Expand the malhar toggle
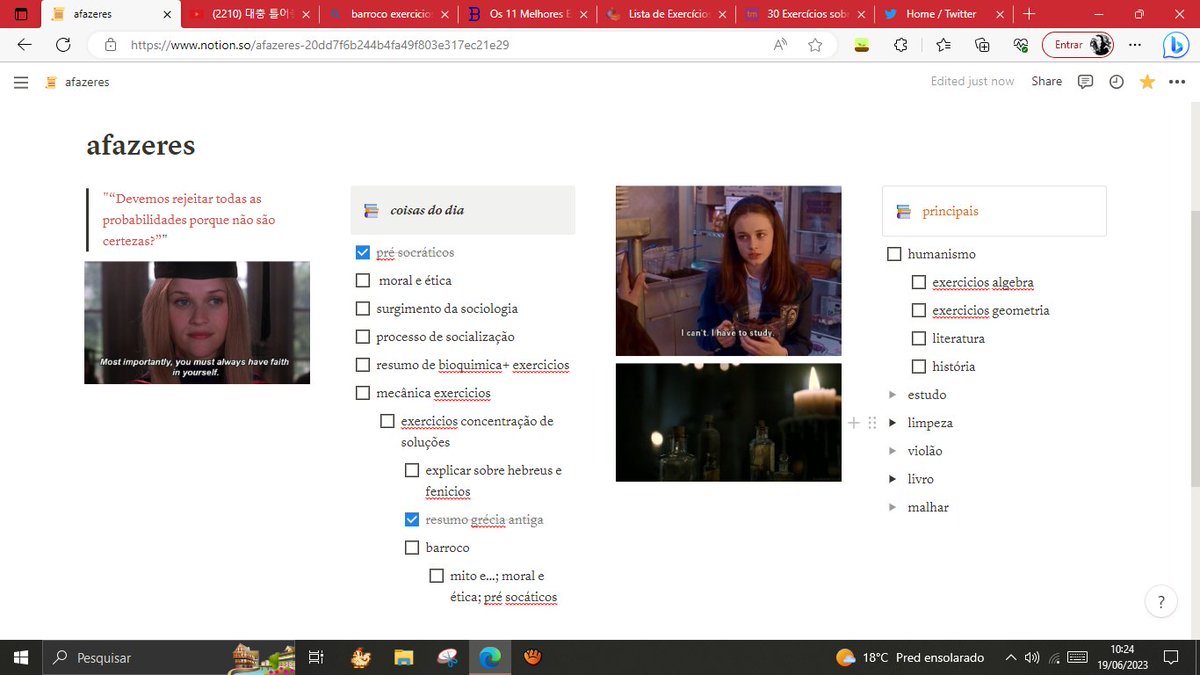 (892, 507)
